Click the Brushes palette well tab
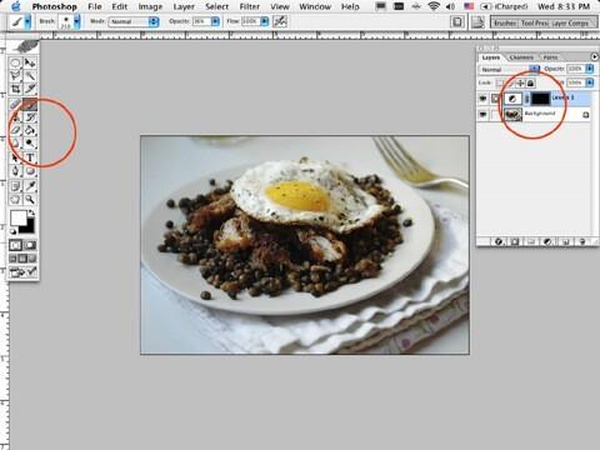Screen dimensions: 600x450 [x=507, y=20]
